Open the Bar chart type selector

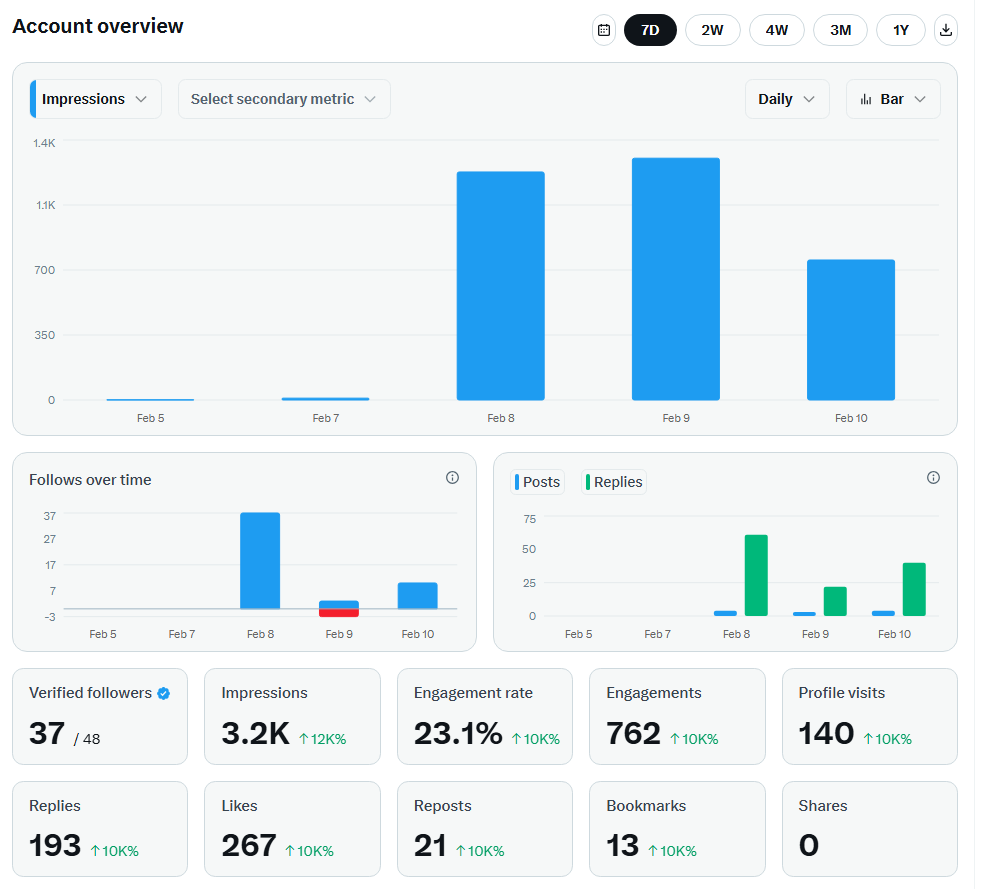click(x=893, y=99)
